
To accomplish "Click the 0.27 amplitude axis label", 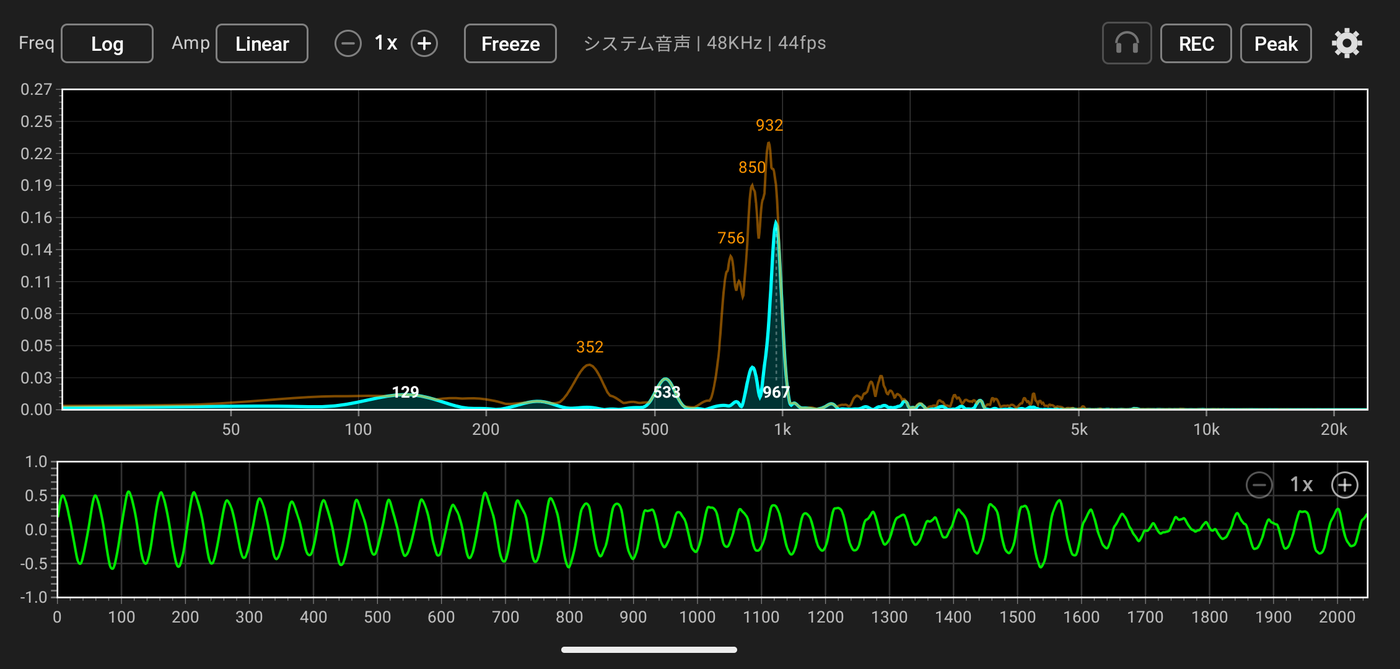I will [x=36, y=89].
